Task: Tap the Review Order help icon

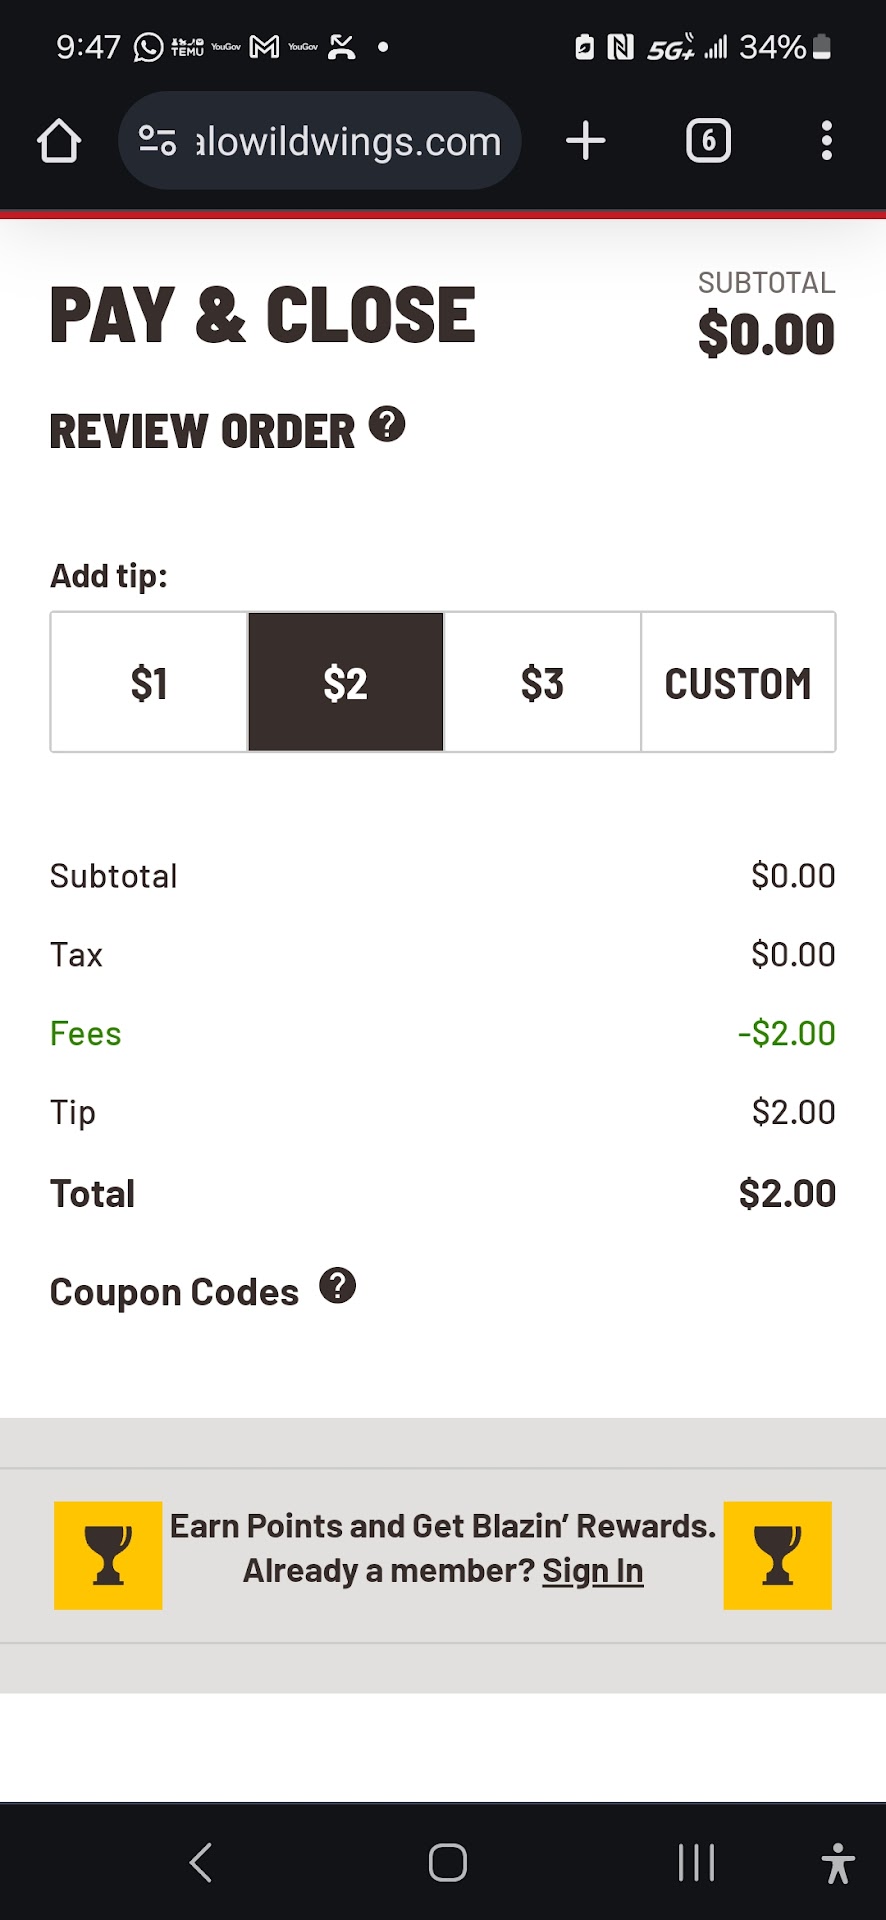Action: [387, 425]
